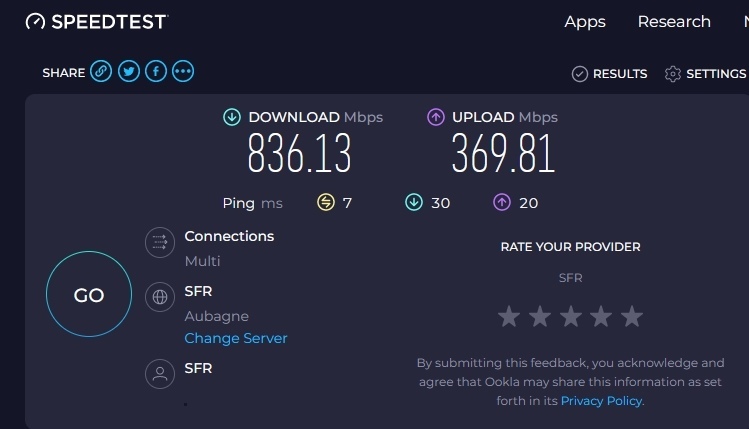The height and width of the screenshot is (429, 749).
Task: Click the Speedtest logo
Action: coord(97,21)
